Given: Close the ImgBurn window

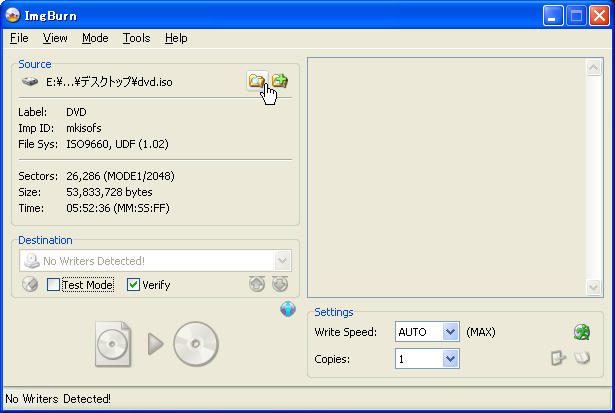Looking at the screenshot, I should tap(599, 16).
